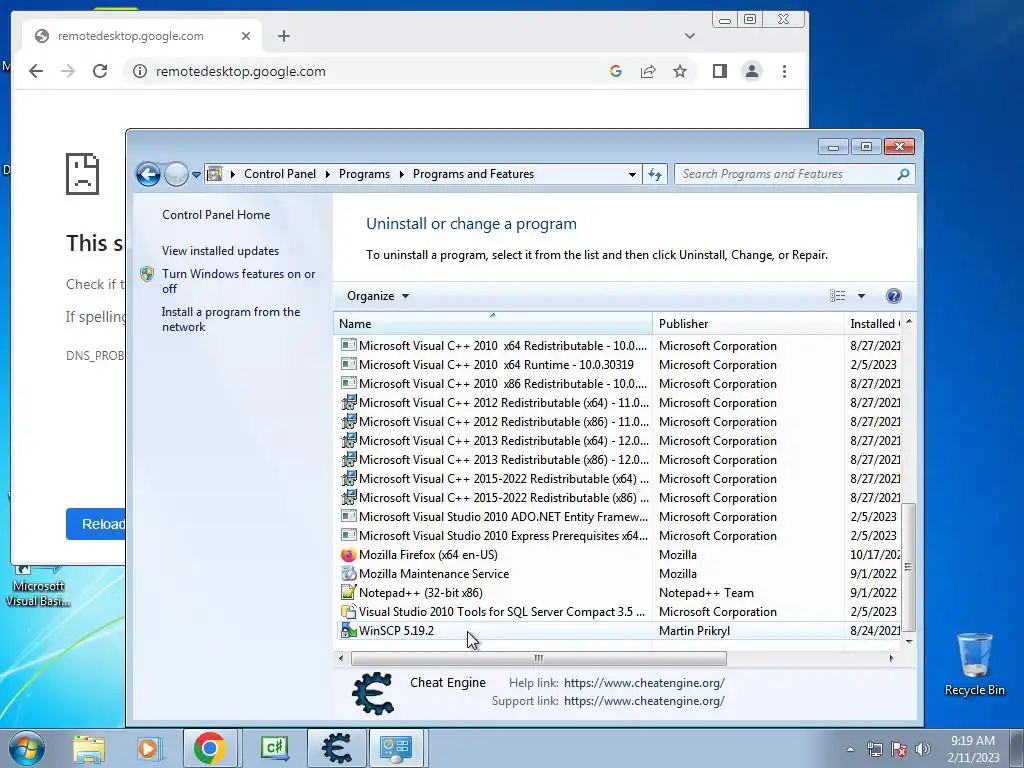
Task: Click the Notepad++ Team publisher cell
Action: point(706,593)
